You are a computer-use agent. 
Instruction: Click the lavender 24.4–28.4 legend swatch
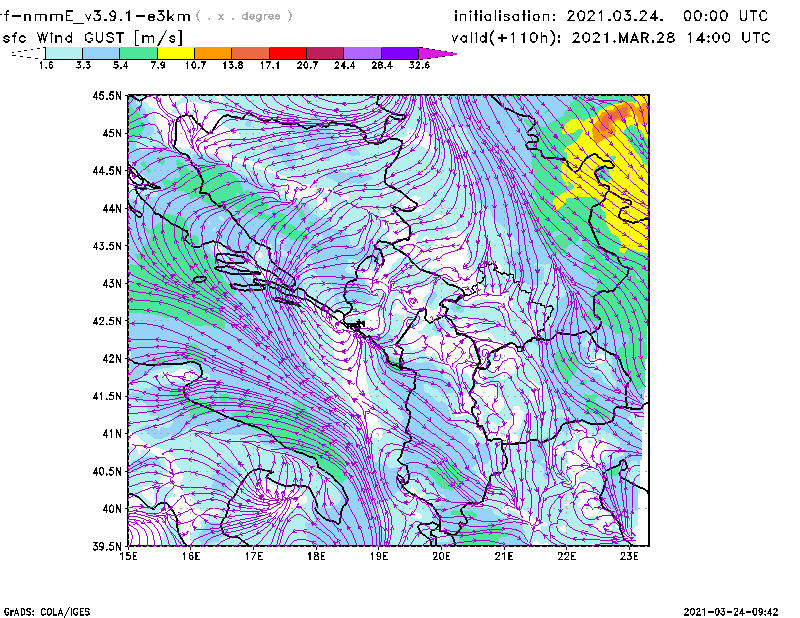pos(363,53)
